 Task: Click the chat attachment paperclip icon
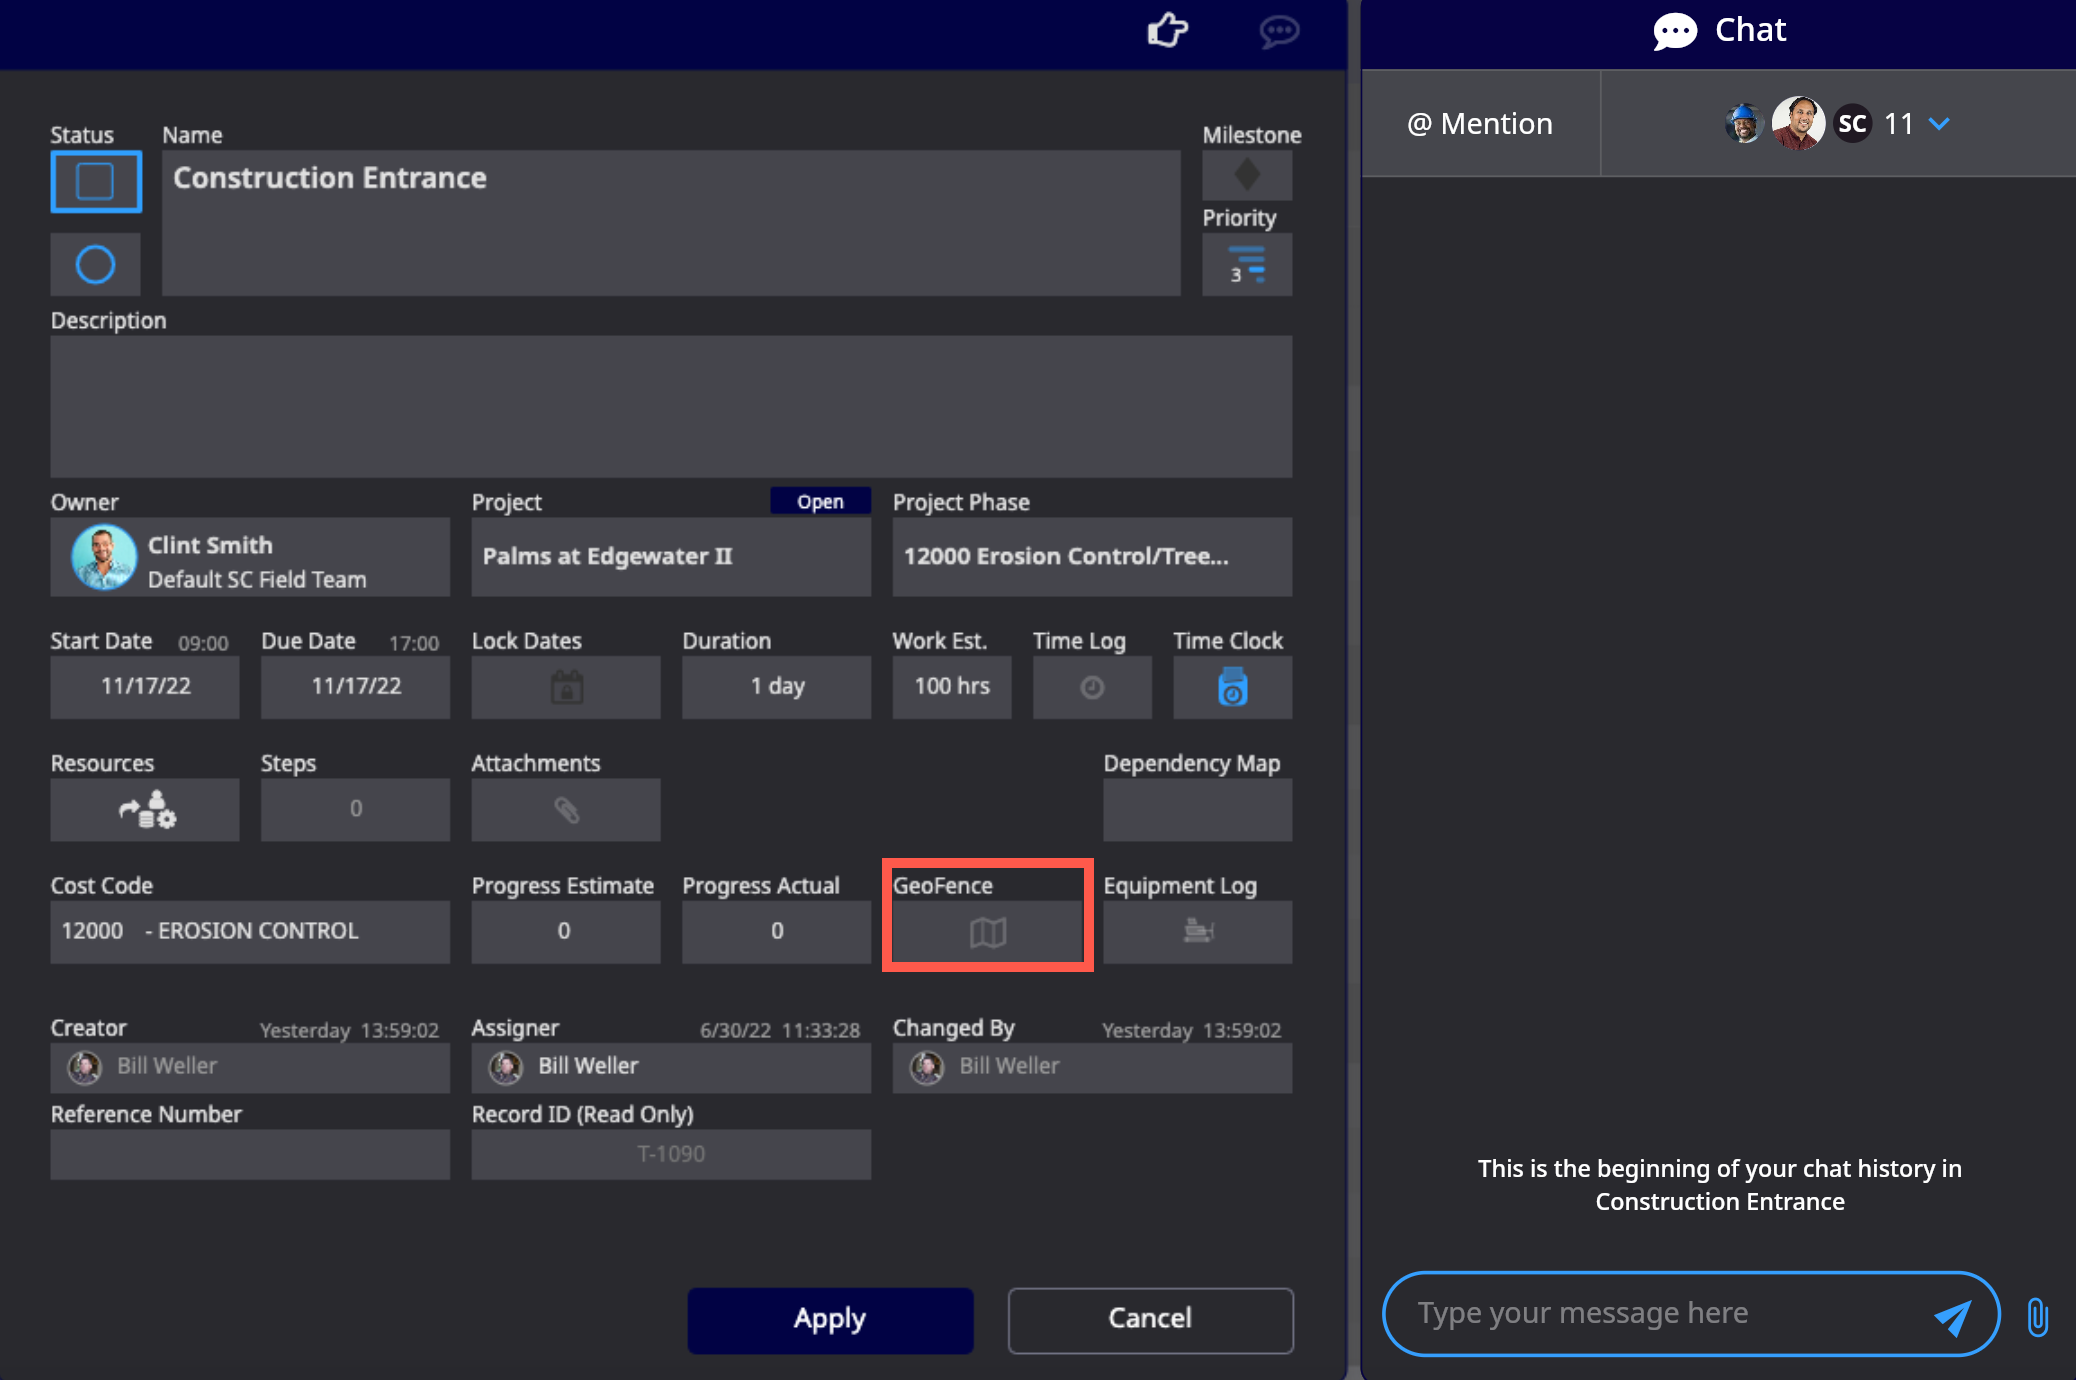tap(2037, 1317)
